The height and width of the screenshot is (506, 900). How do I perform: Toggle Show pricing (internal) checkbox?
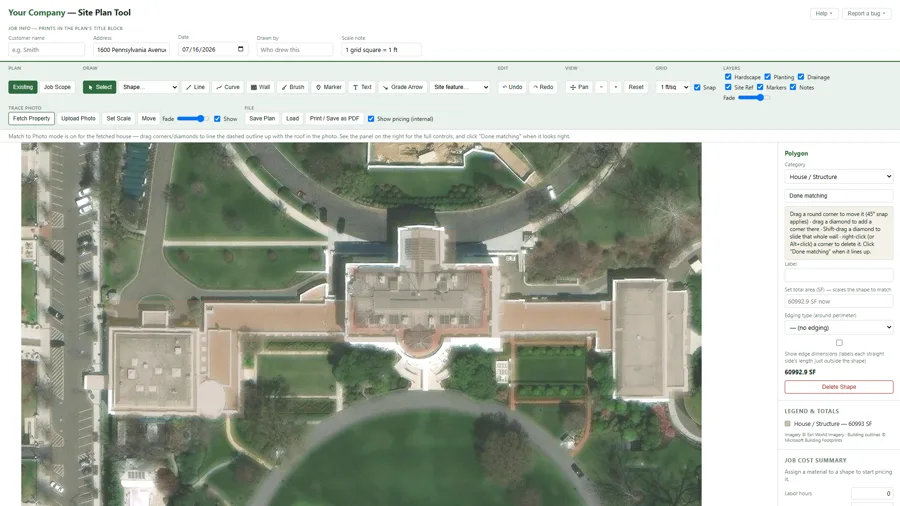tap(371, 119)
